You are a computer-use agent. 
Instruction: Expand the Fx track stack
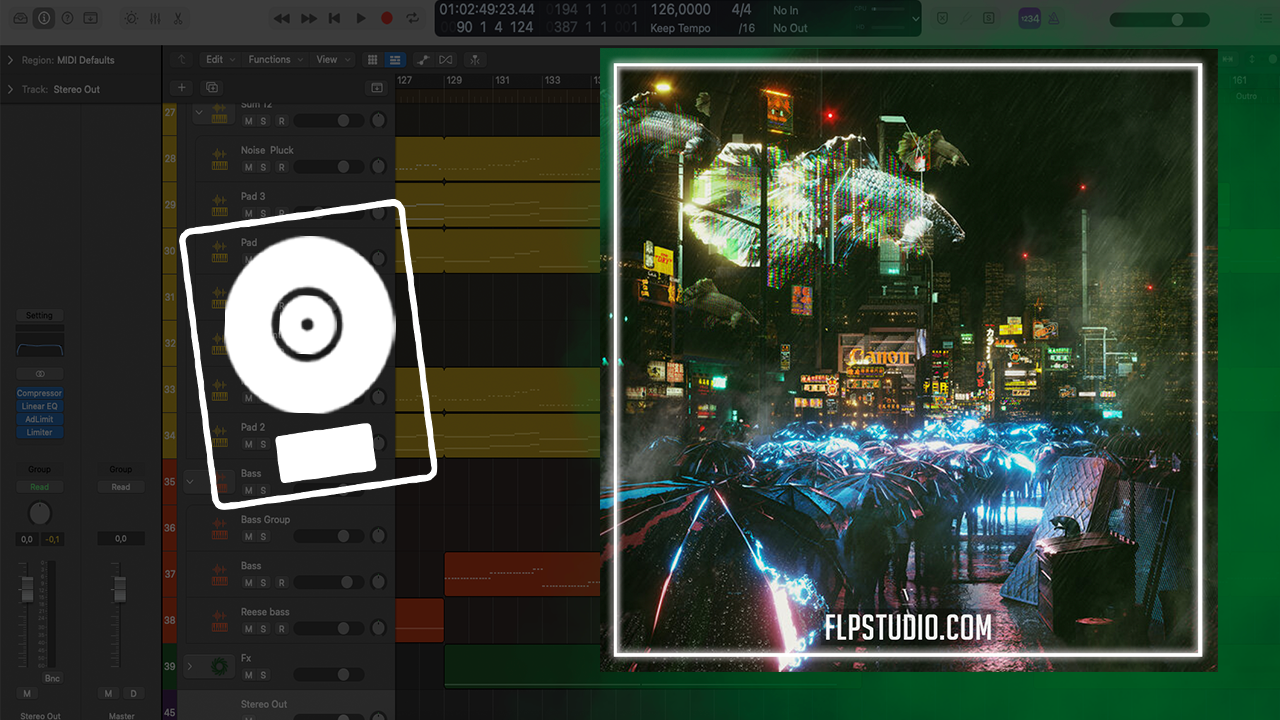point(190,666)
